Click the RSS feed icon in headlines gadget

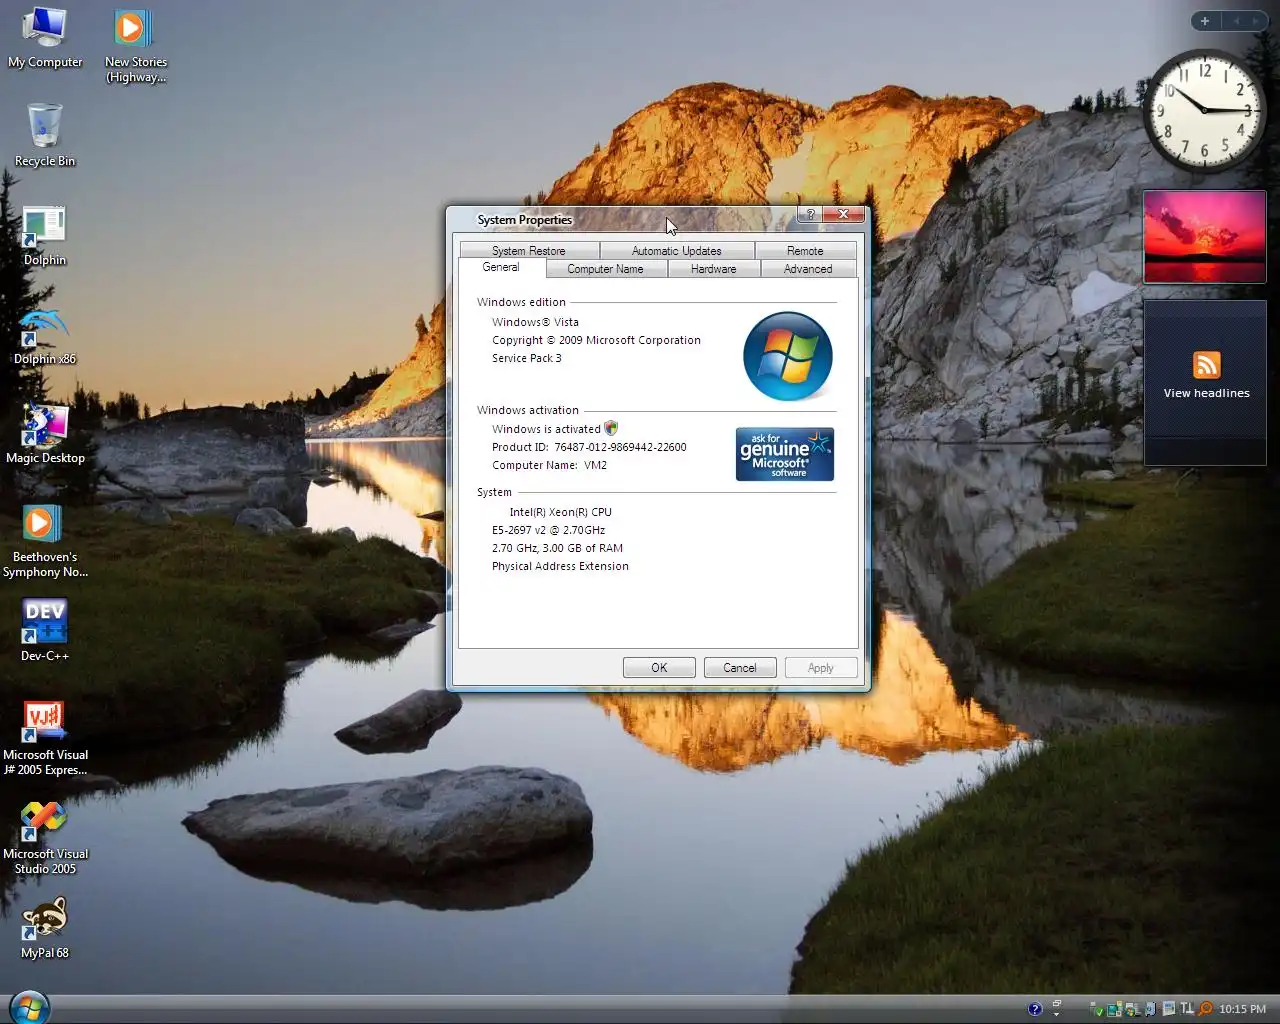(x=1206, y=365)
